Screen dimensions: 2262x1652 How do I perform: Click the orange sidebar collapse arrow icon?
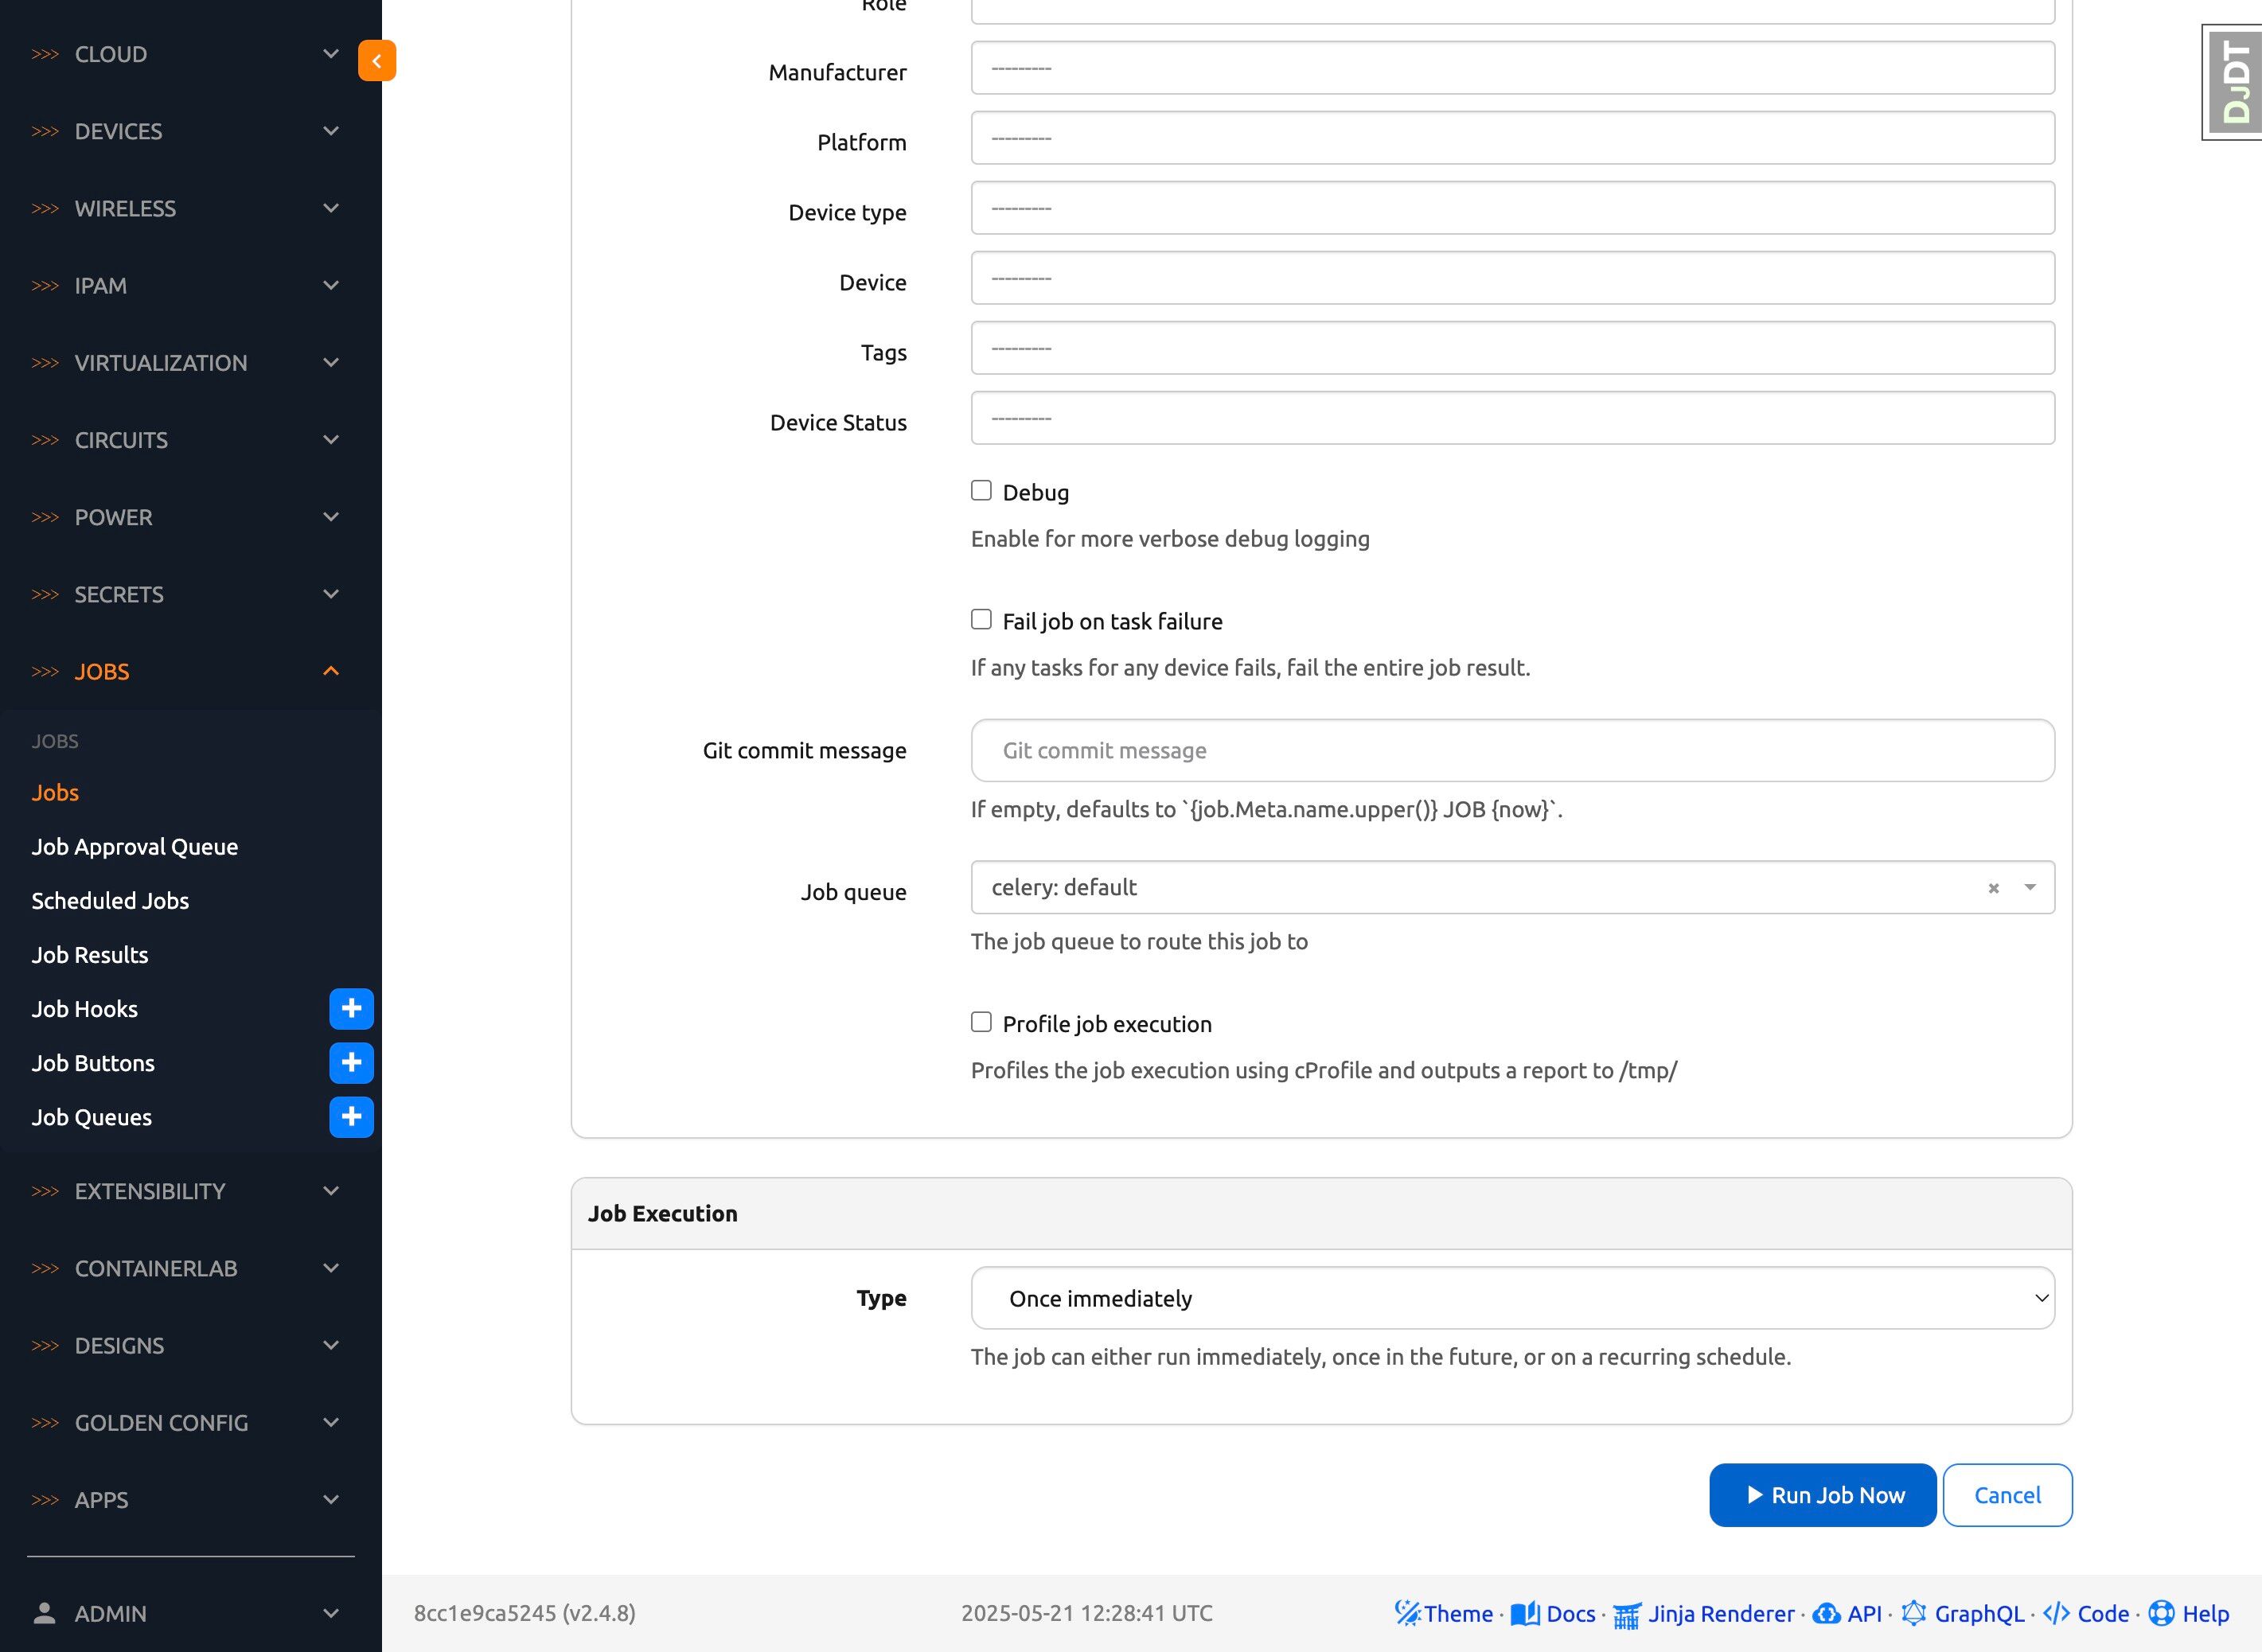coord(377,61)
